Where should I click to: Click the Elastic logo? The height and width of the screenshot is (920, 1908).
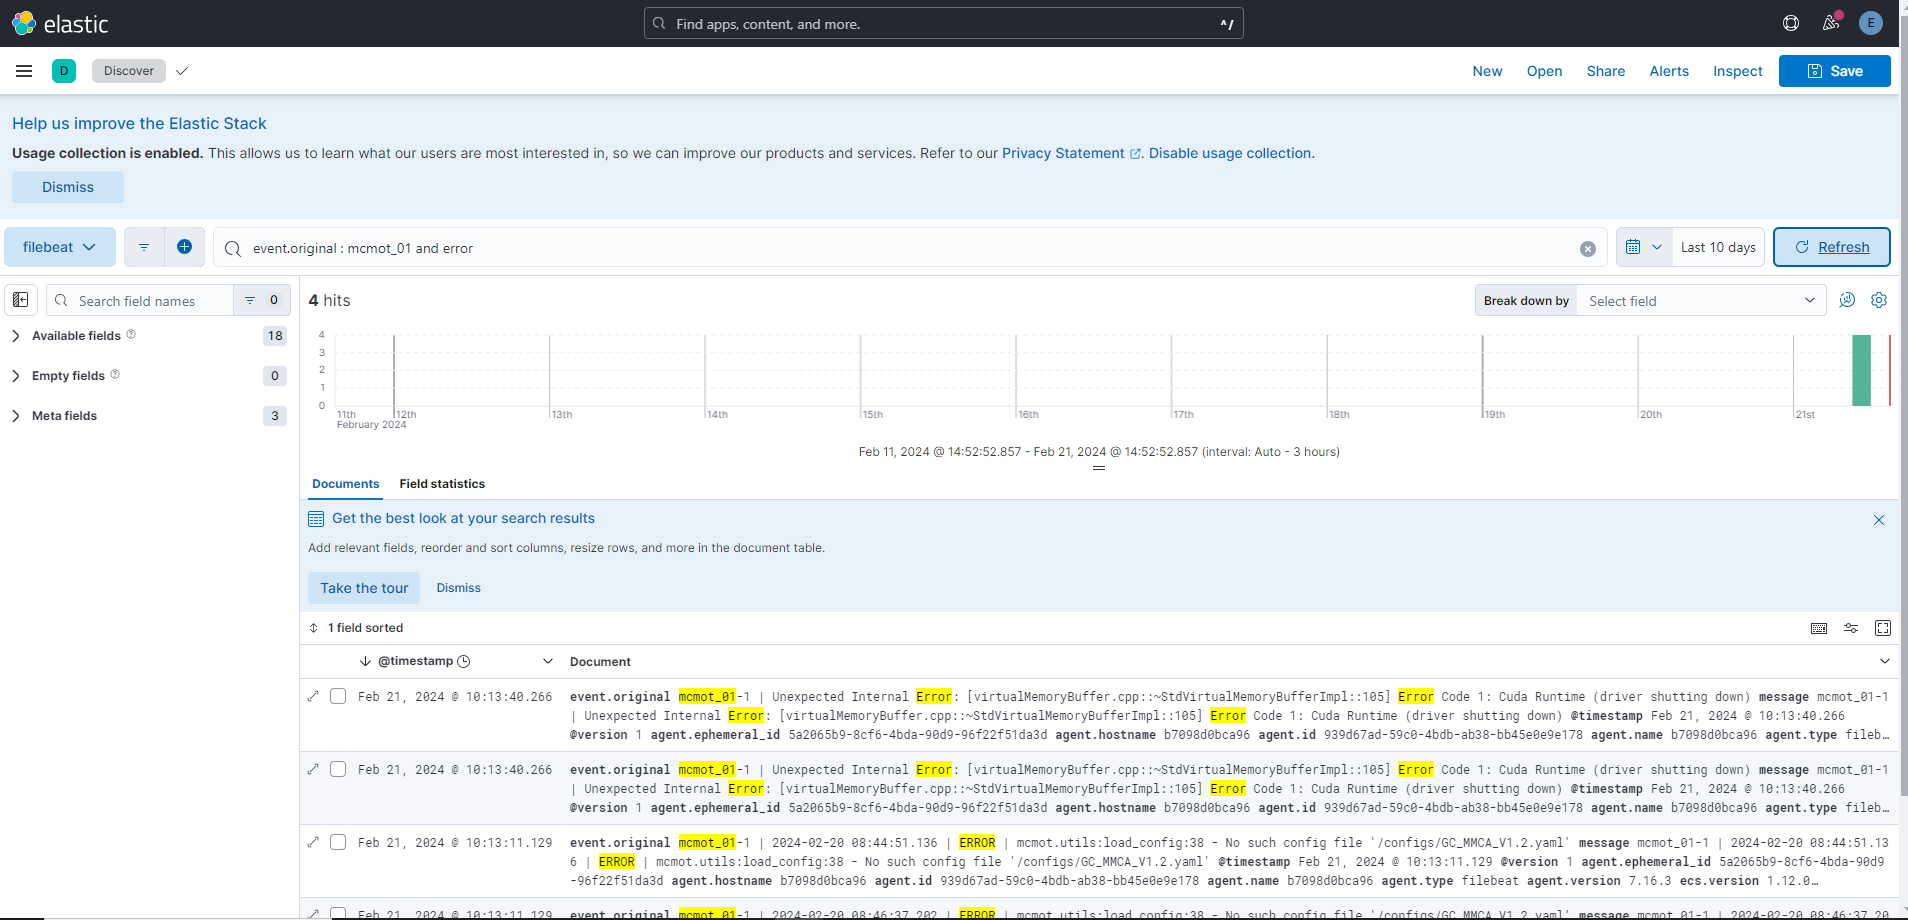pos(59,23)
